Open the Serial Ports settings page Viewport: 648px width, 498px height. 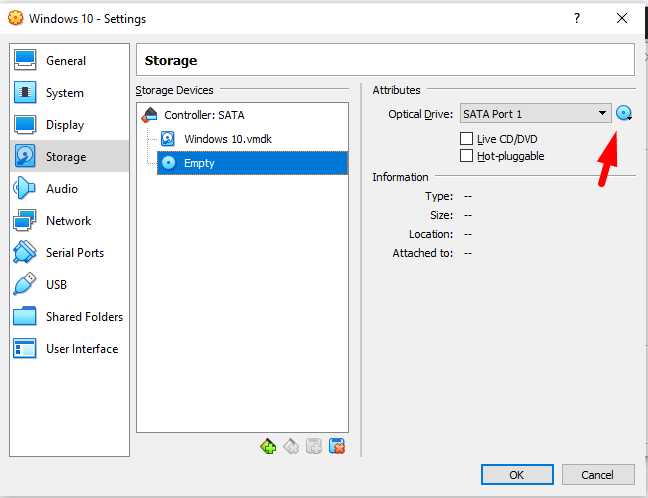[74, 253]
